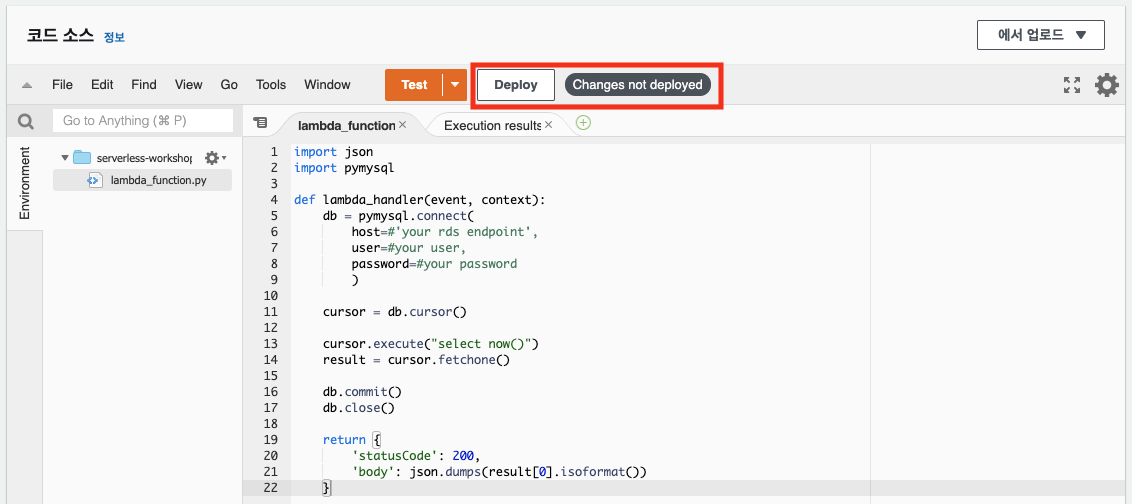Toggle the Environment side panel

[25, 183]
